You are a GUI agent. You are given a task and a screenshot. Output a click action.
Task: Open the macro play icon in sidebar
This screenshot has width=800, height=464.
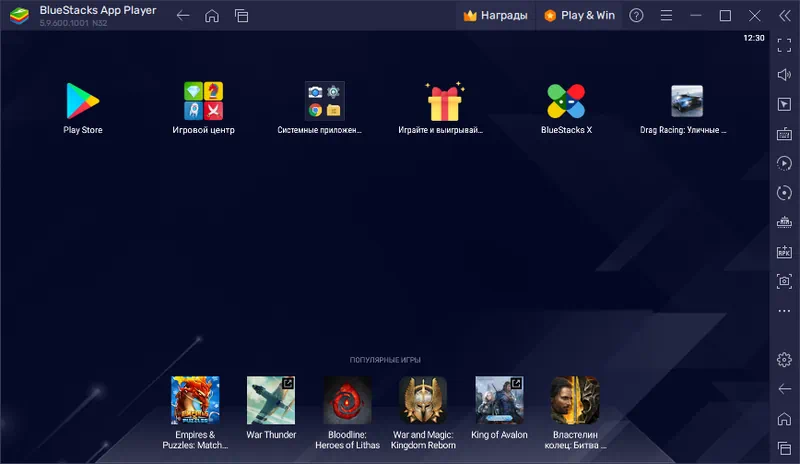(784, 163)
